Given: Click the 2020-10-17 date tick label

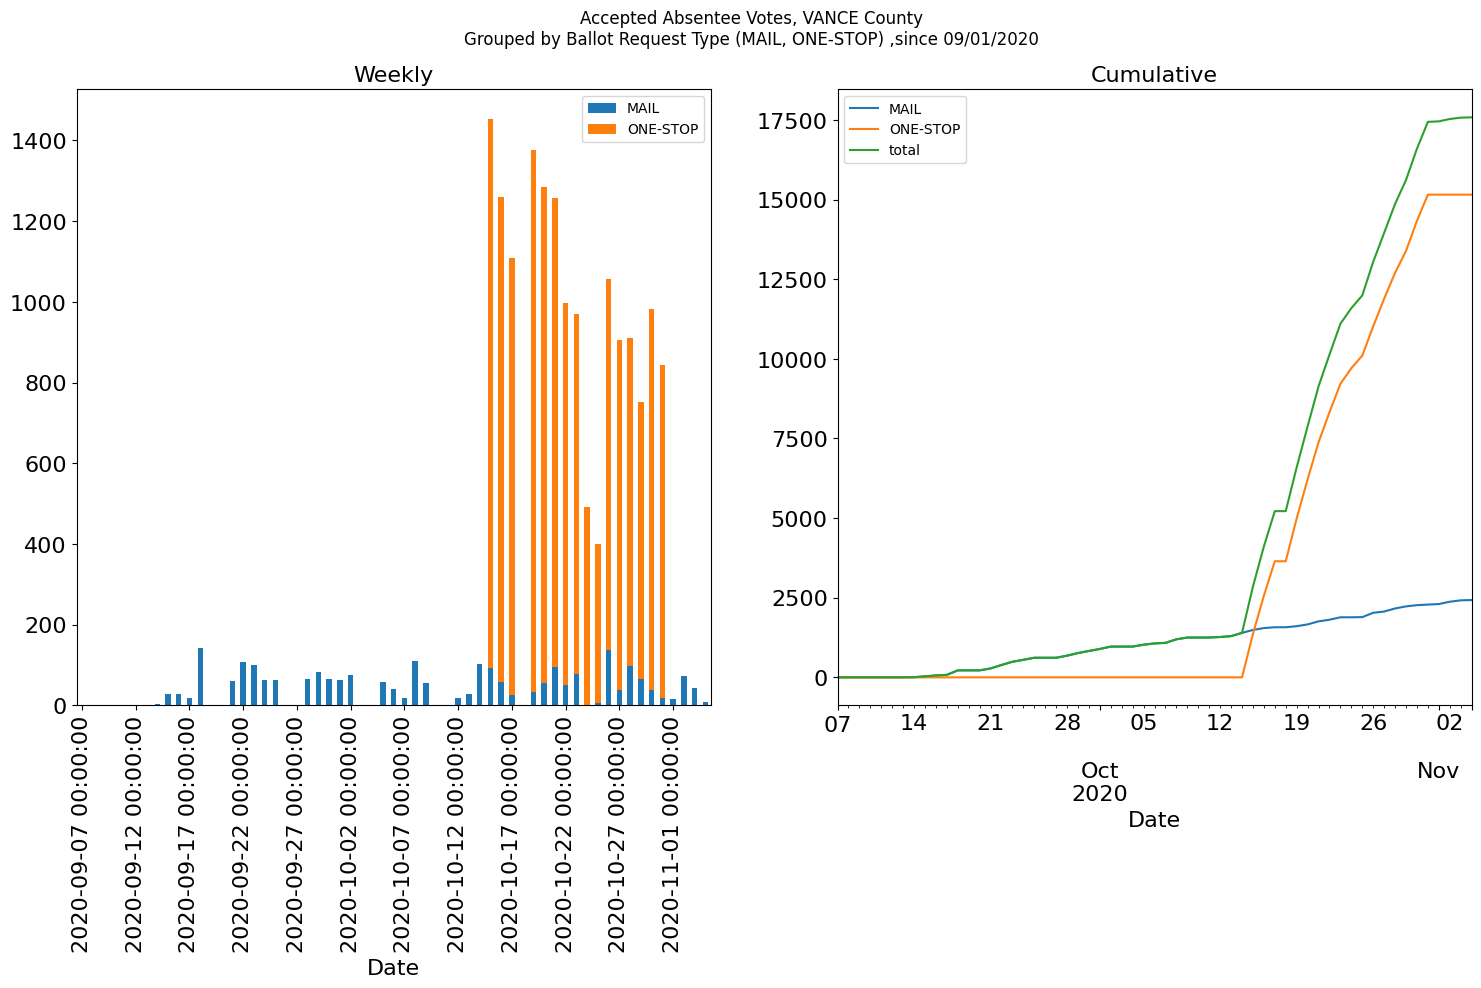Looking at the screenshot, I should point(510,832).
